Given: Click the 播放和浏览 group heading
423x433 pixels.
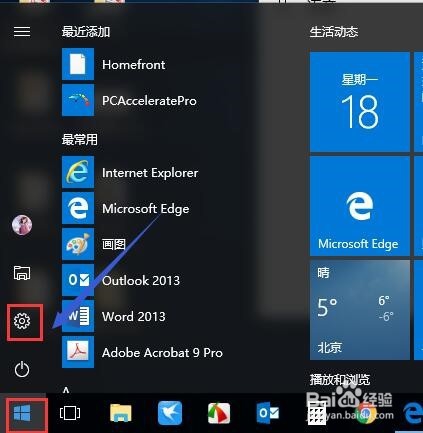Looking at the screenshot, I should tap(340, 380).
